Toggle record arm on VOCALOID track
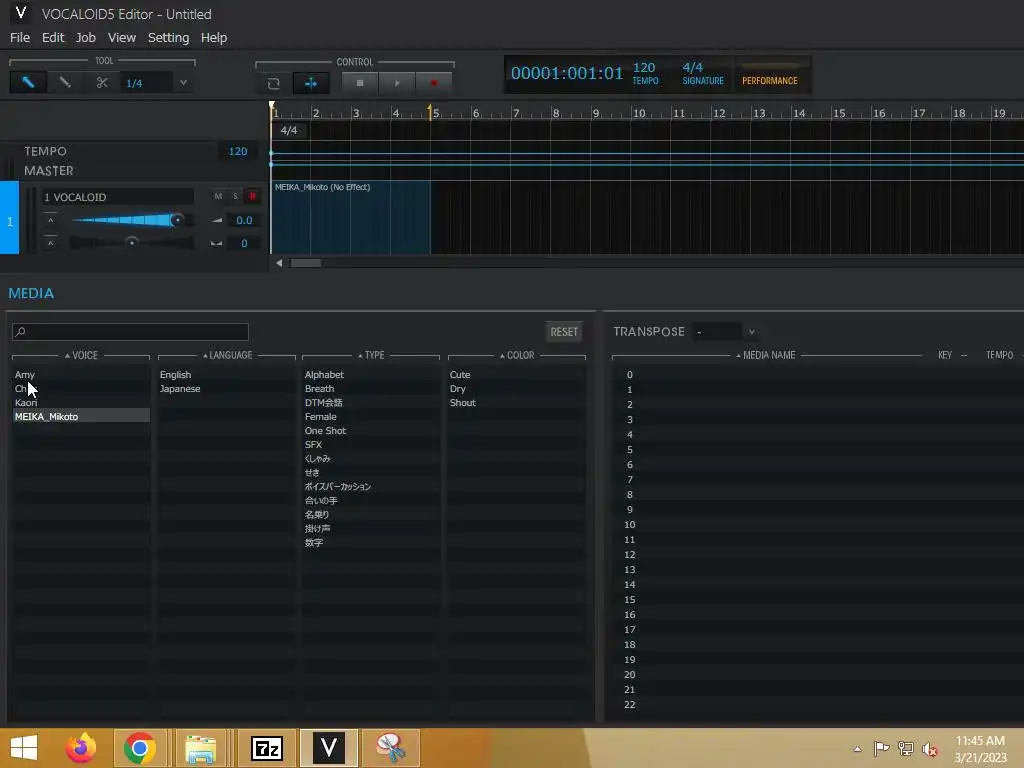Screen dimensions: 1024x768 (x=252, y=196)
